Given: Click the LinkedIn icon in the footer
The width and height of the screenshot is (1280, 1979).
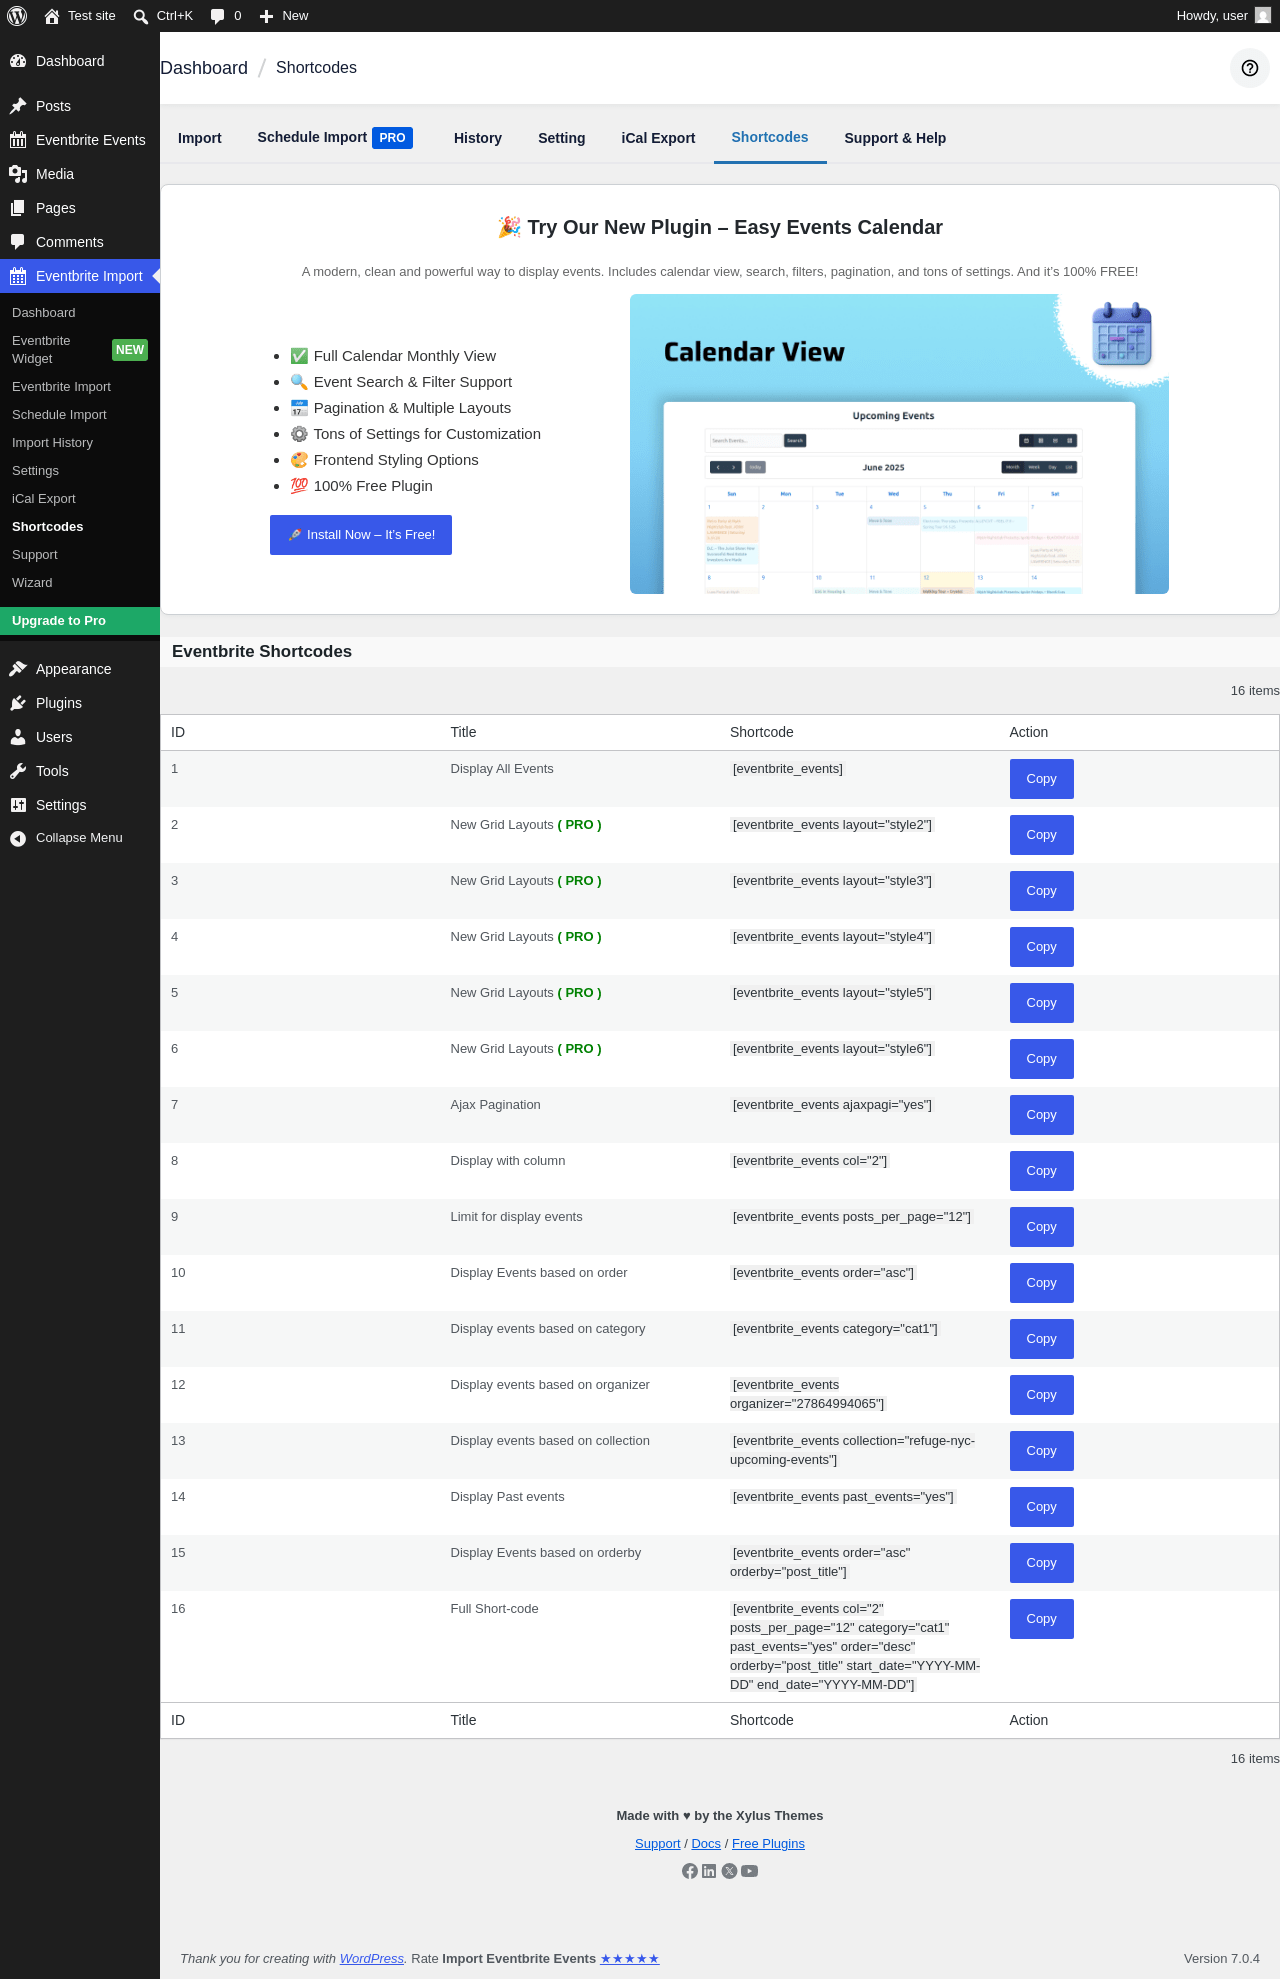Looking at the screenshot, I should pos(709,1871).
